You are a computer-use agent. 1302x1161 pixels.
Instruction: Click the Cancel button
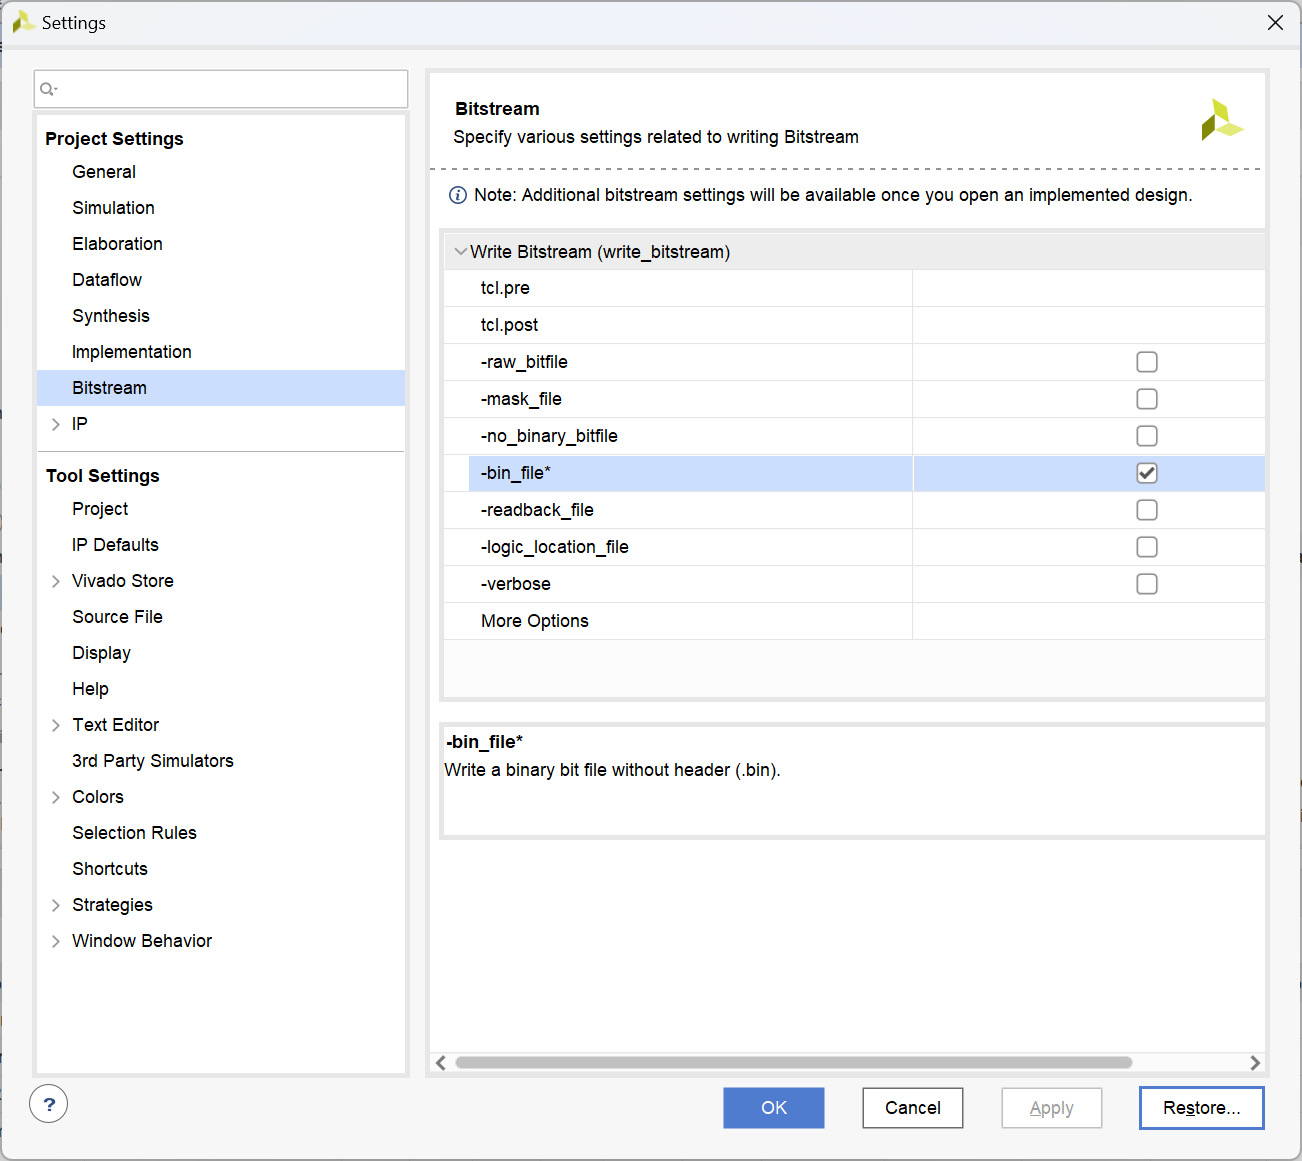click(x=913, y=1108)
